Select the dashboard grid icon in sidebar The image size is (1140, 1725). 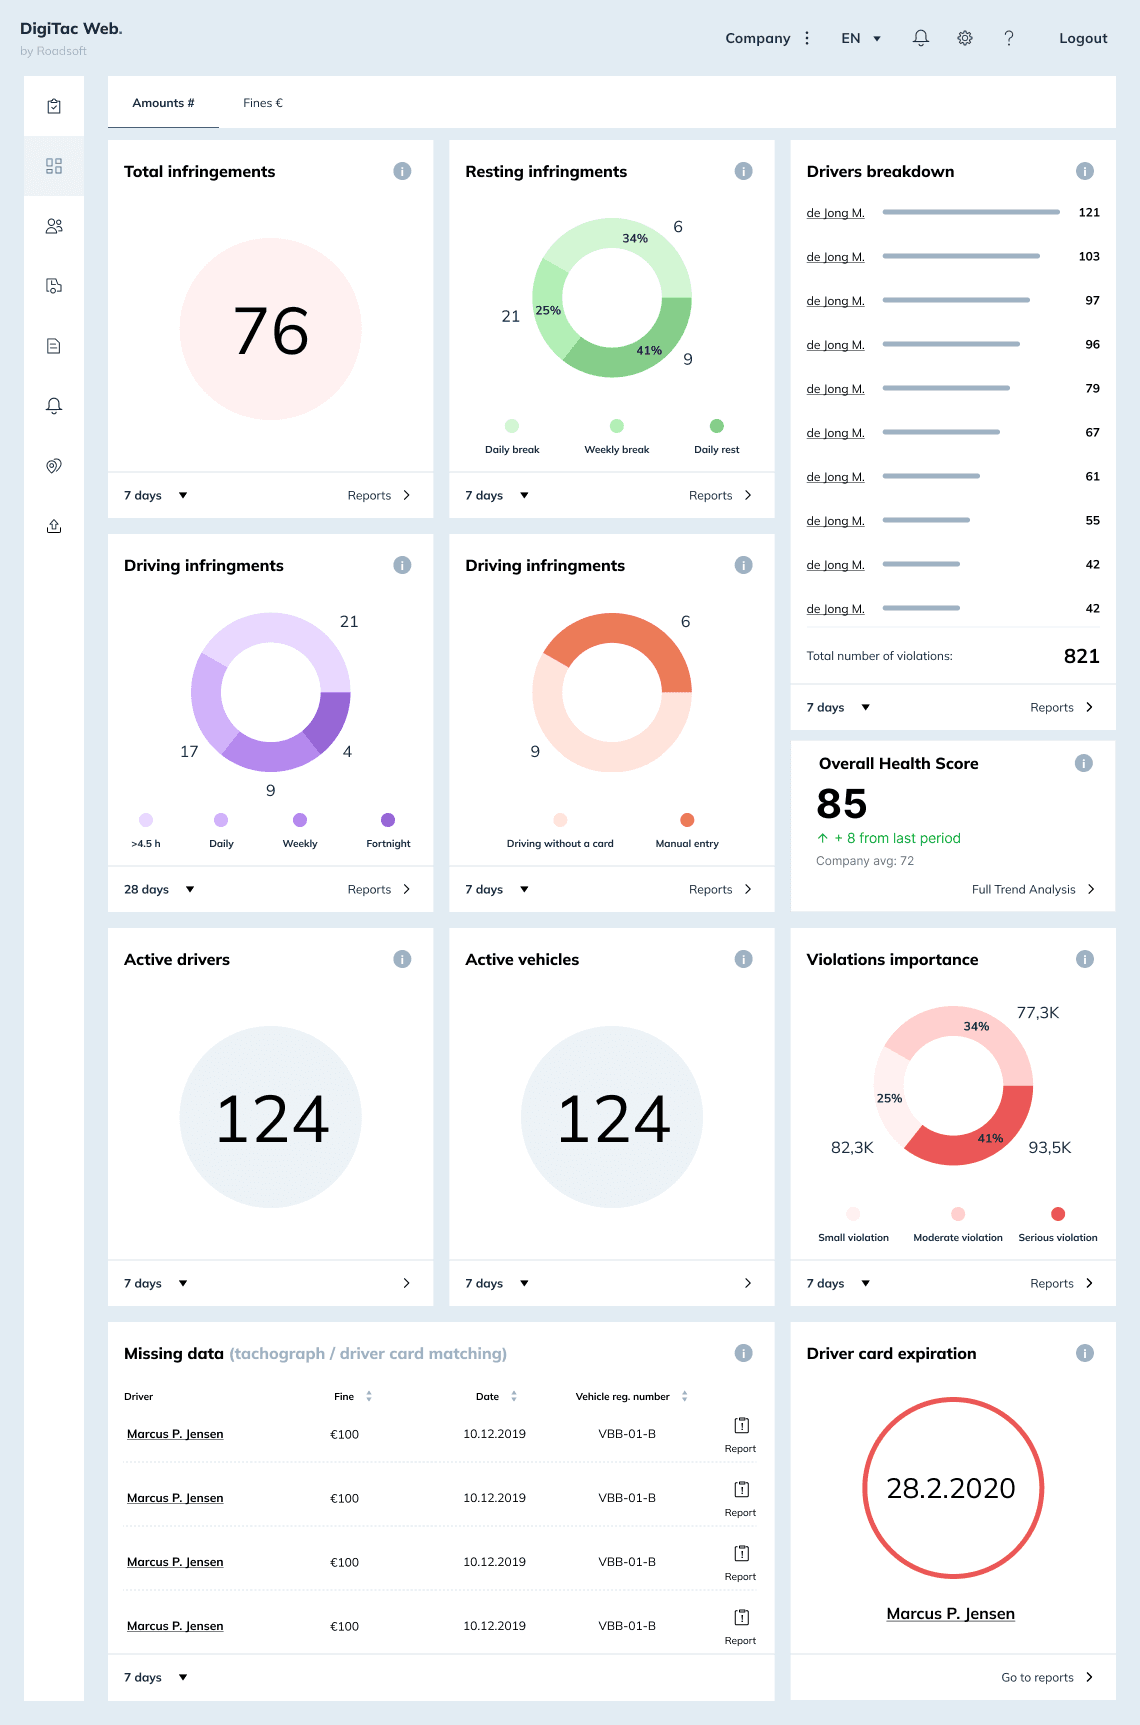point(54,166)
